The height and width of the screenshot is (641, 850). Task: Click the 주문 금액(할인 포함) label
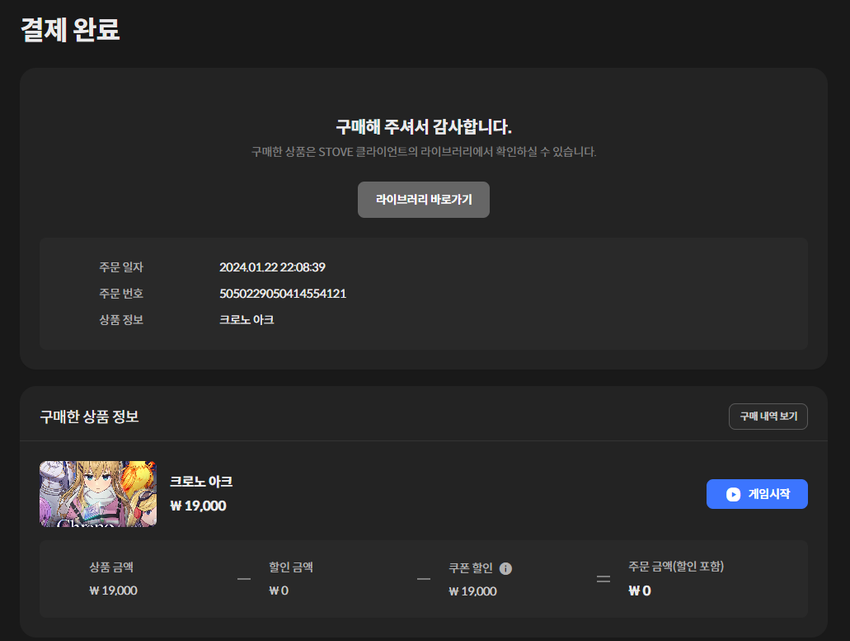676,566
